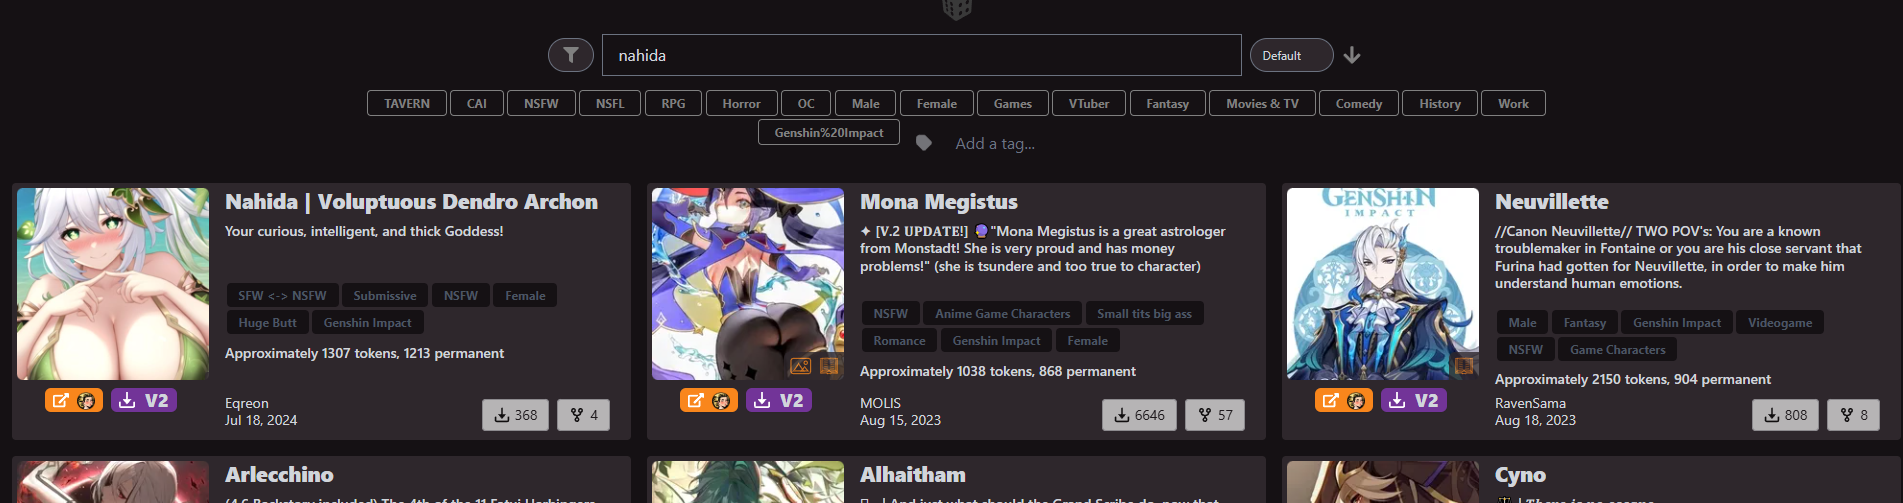Click the Add a tag field

995,143
